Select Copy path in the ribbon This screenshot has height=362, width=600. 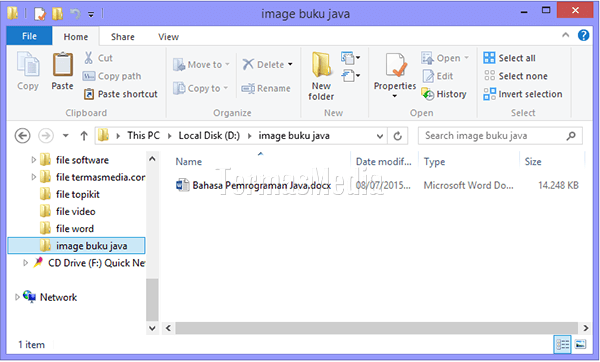click(x=112, y=76)
